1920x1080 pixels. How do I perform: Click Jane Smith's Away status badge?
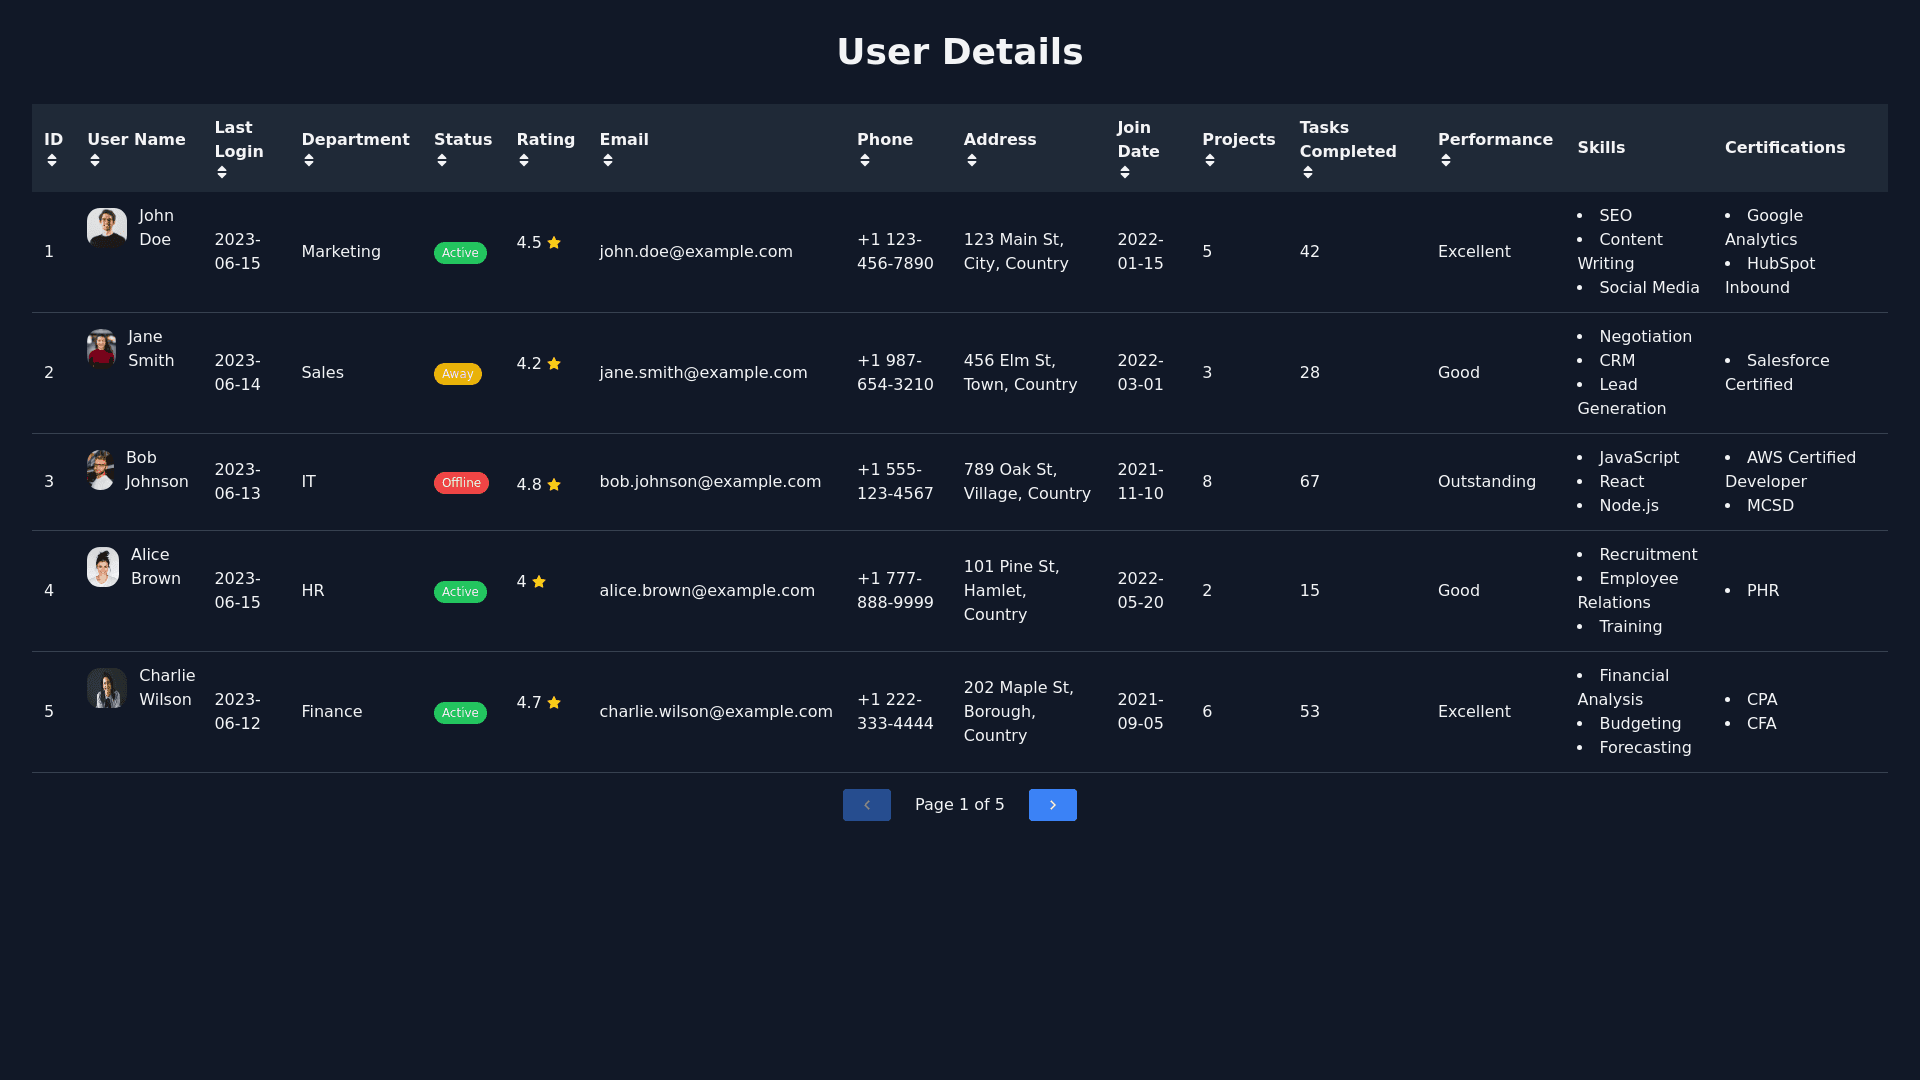coord(457,374)
